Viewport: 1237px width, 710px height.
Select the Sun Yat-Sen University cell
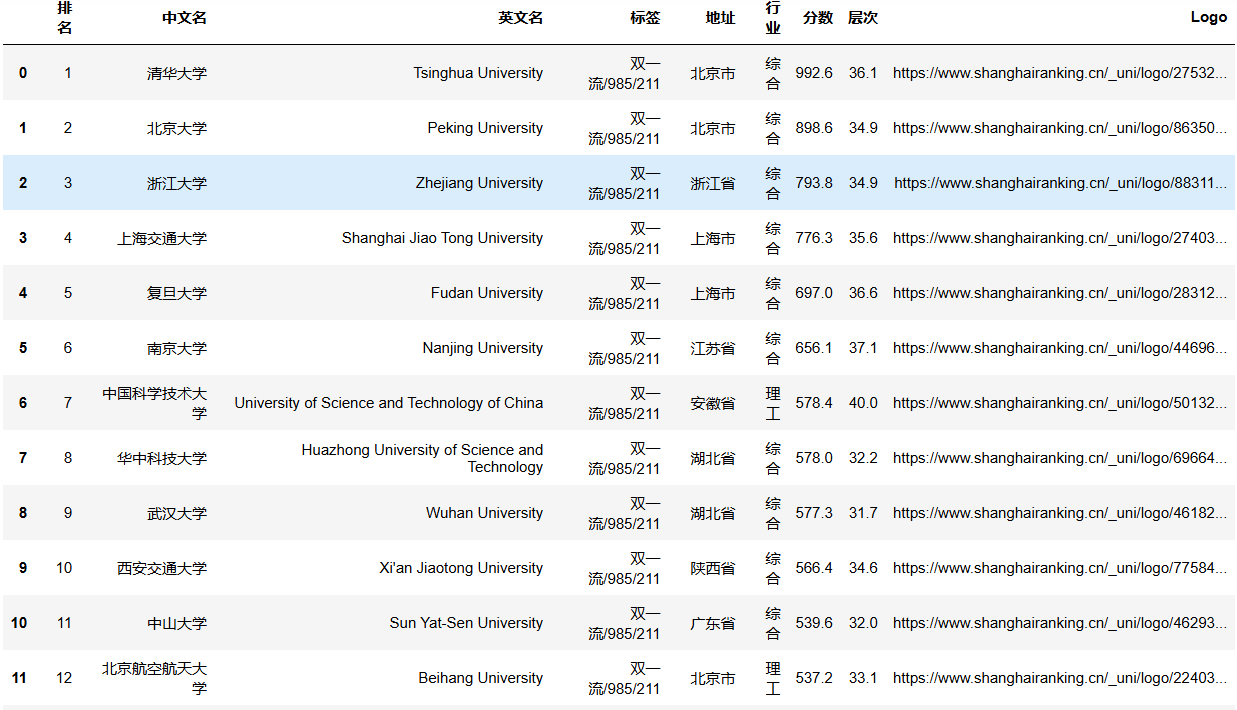(467, 623)
